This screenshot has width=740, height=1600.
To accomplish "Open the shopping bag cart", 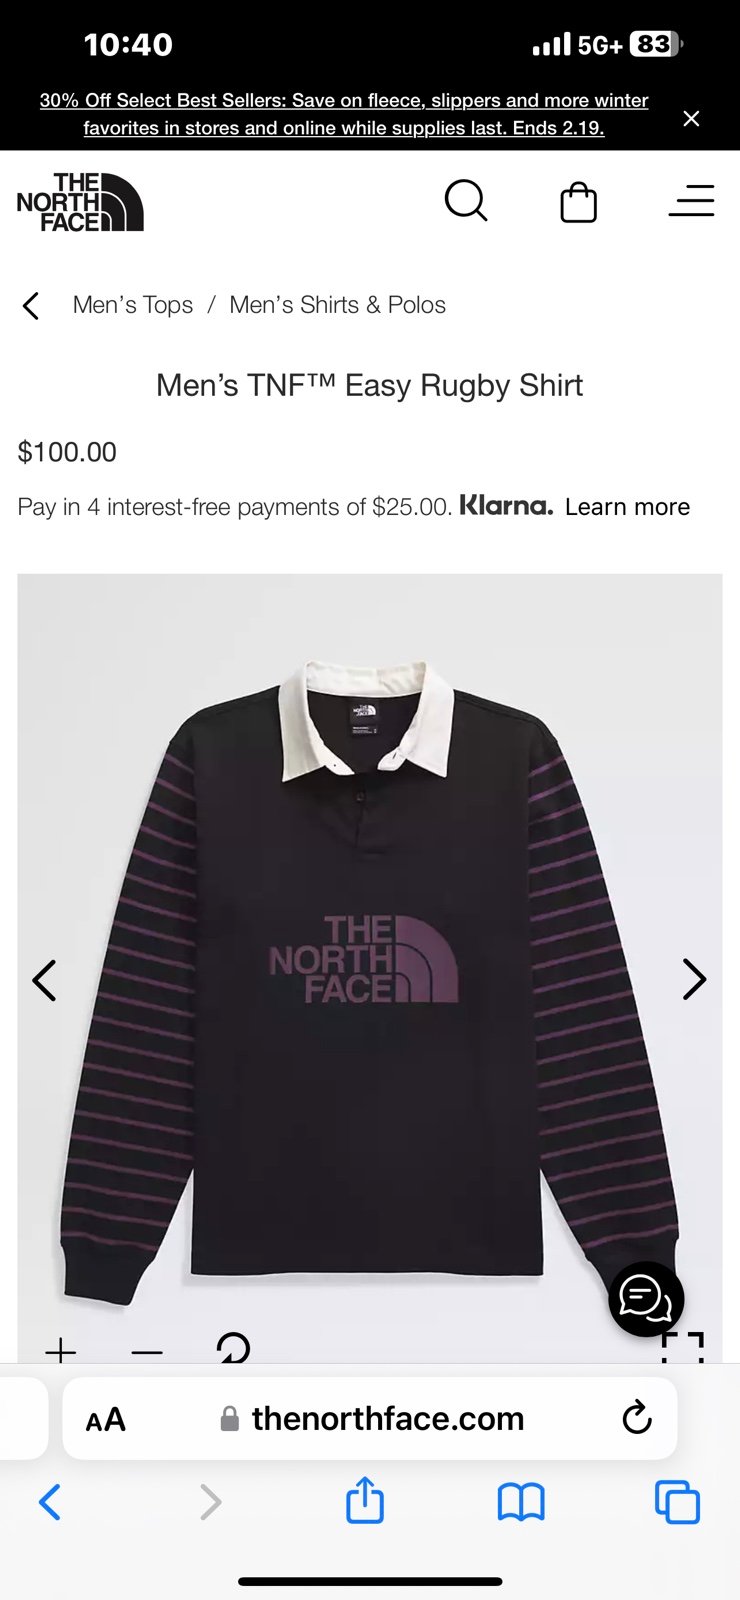I will pyautogui.click(x=578, y=202).
